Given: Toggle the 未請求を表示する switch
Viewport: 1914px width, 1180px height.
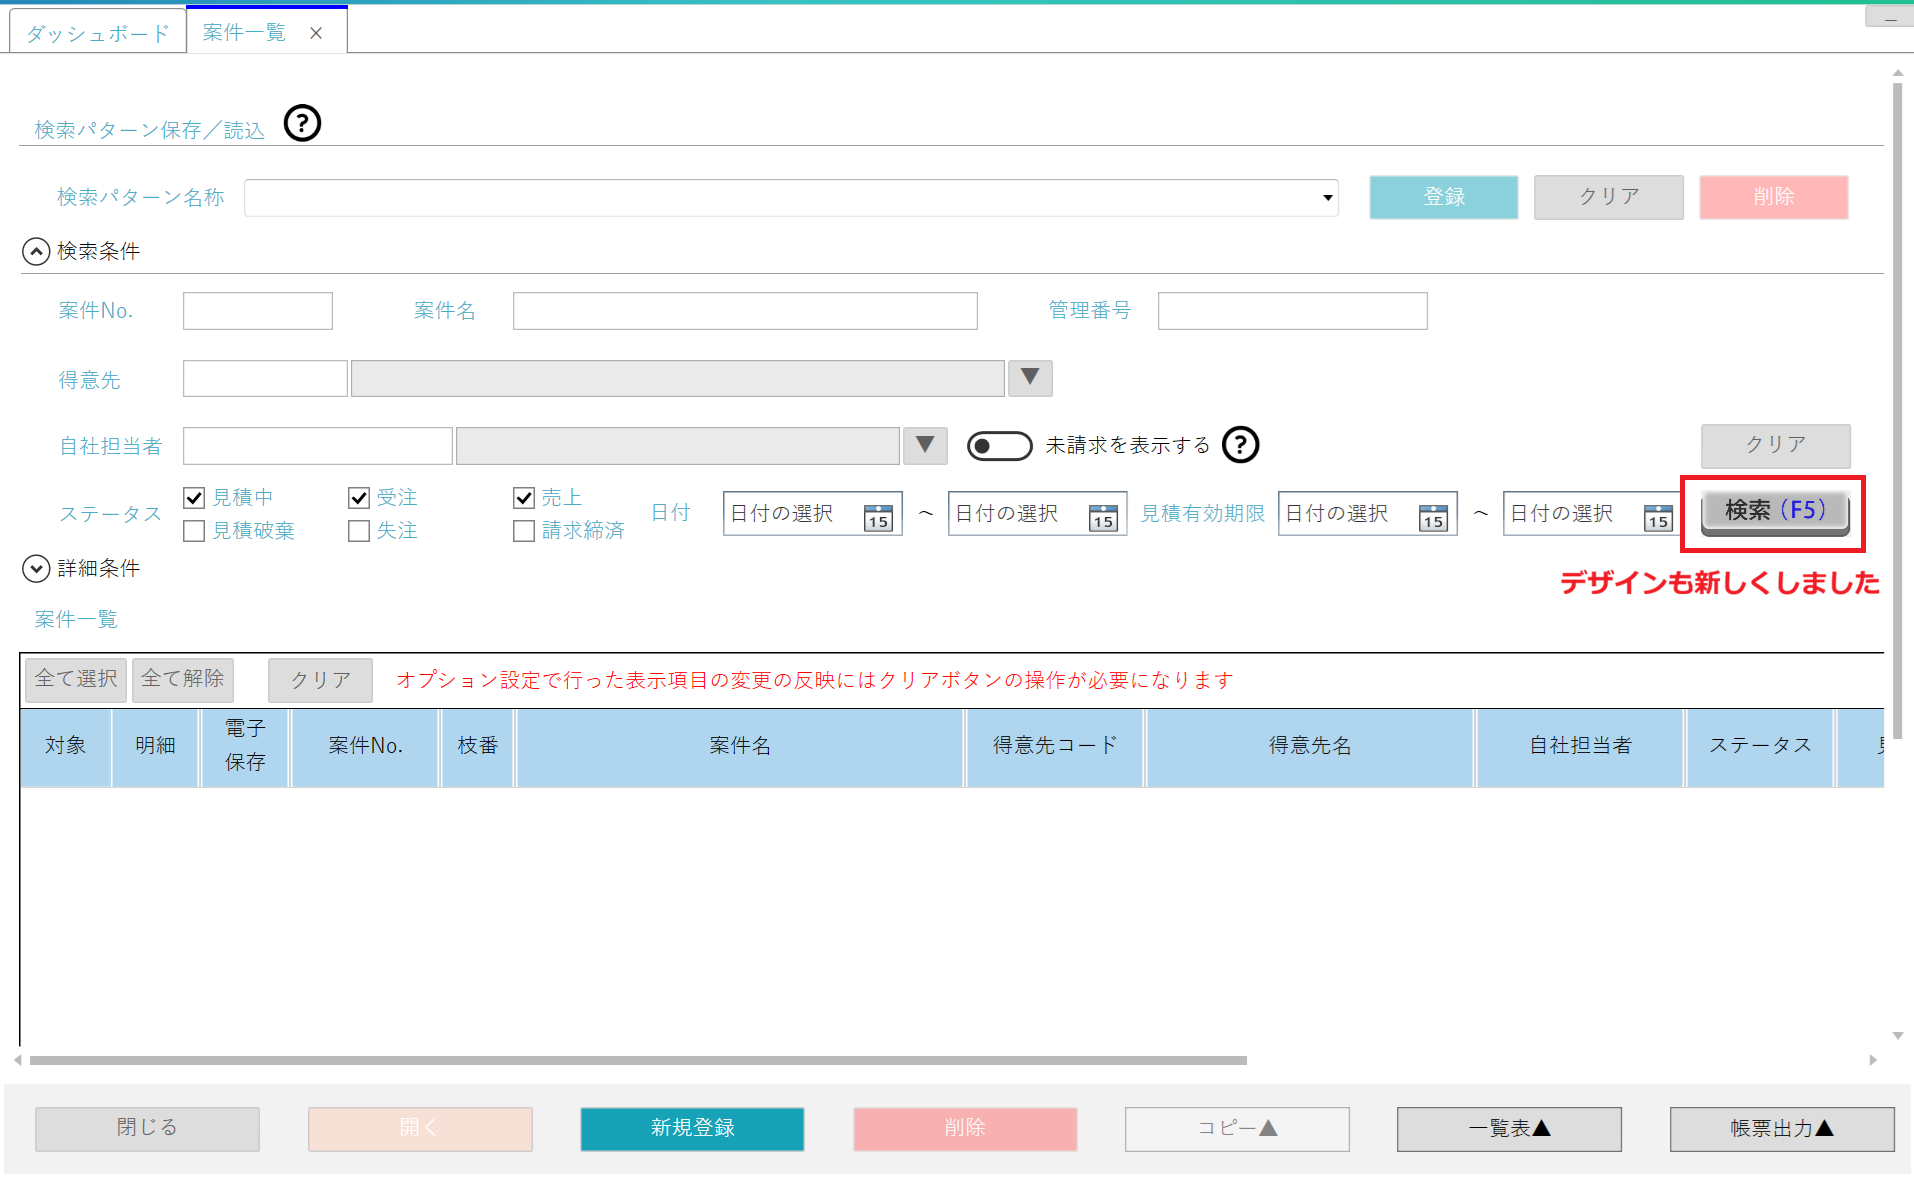Looking at the screenshot, I should point(999,446).
